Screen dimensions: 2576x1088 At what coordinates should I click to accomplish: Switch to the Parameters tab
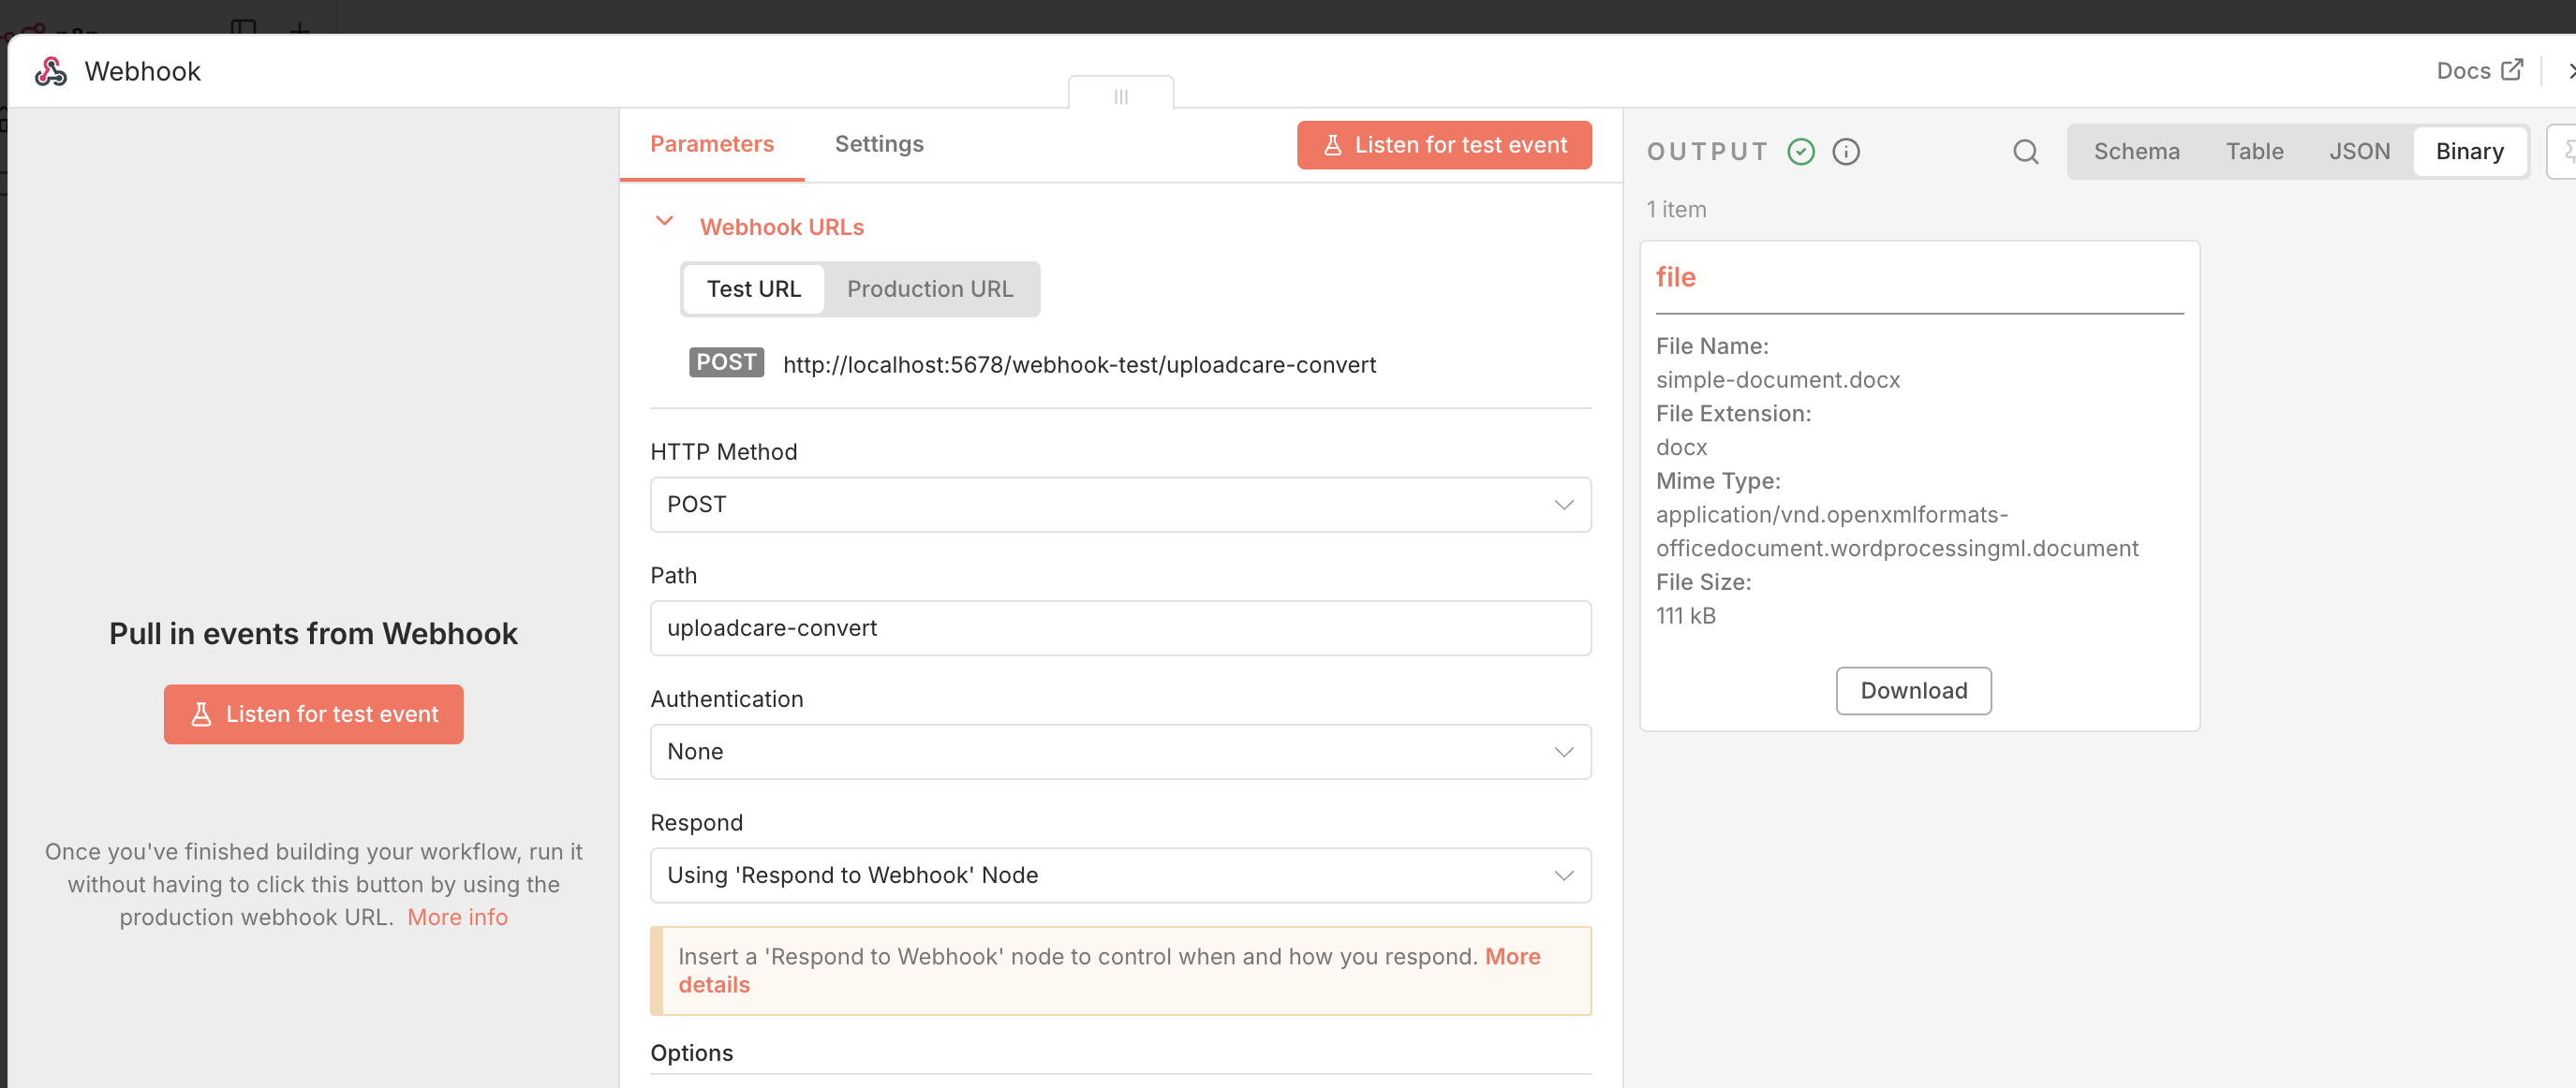pyautogui.click(x=712, y=144)
